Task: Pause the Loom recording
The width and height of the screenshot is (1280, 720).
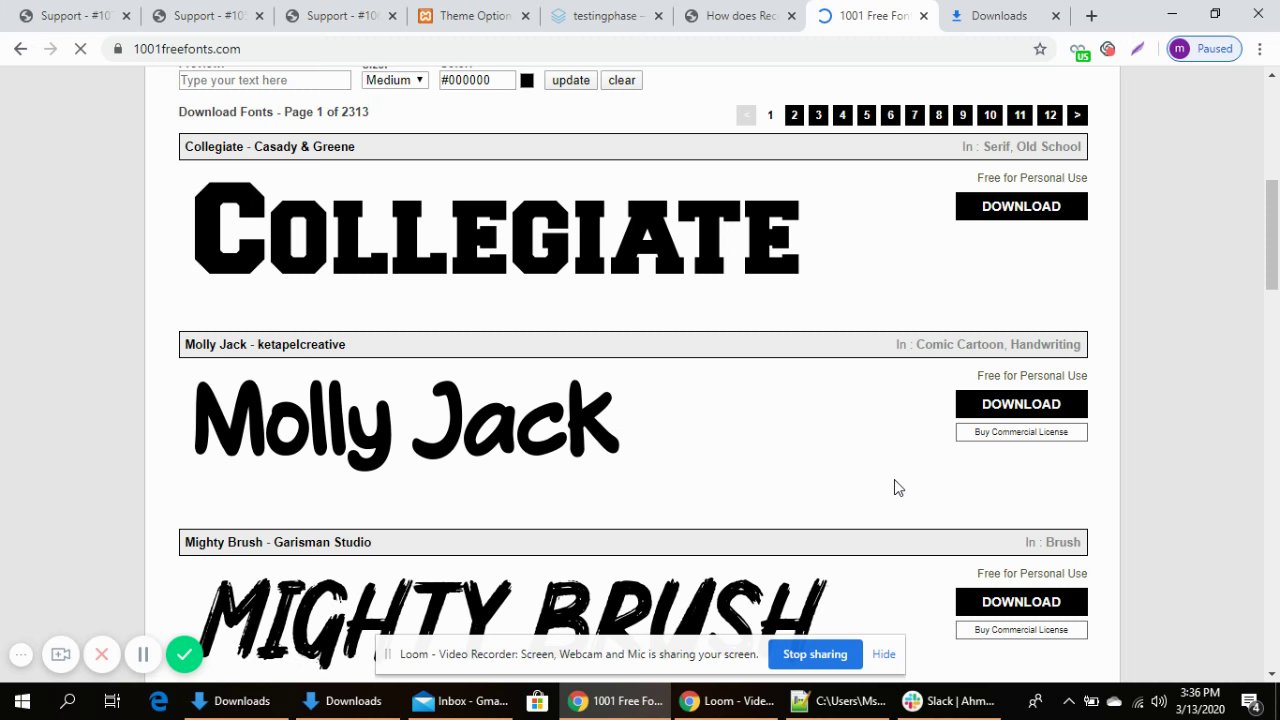Action: [143, 655]
